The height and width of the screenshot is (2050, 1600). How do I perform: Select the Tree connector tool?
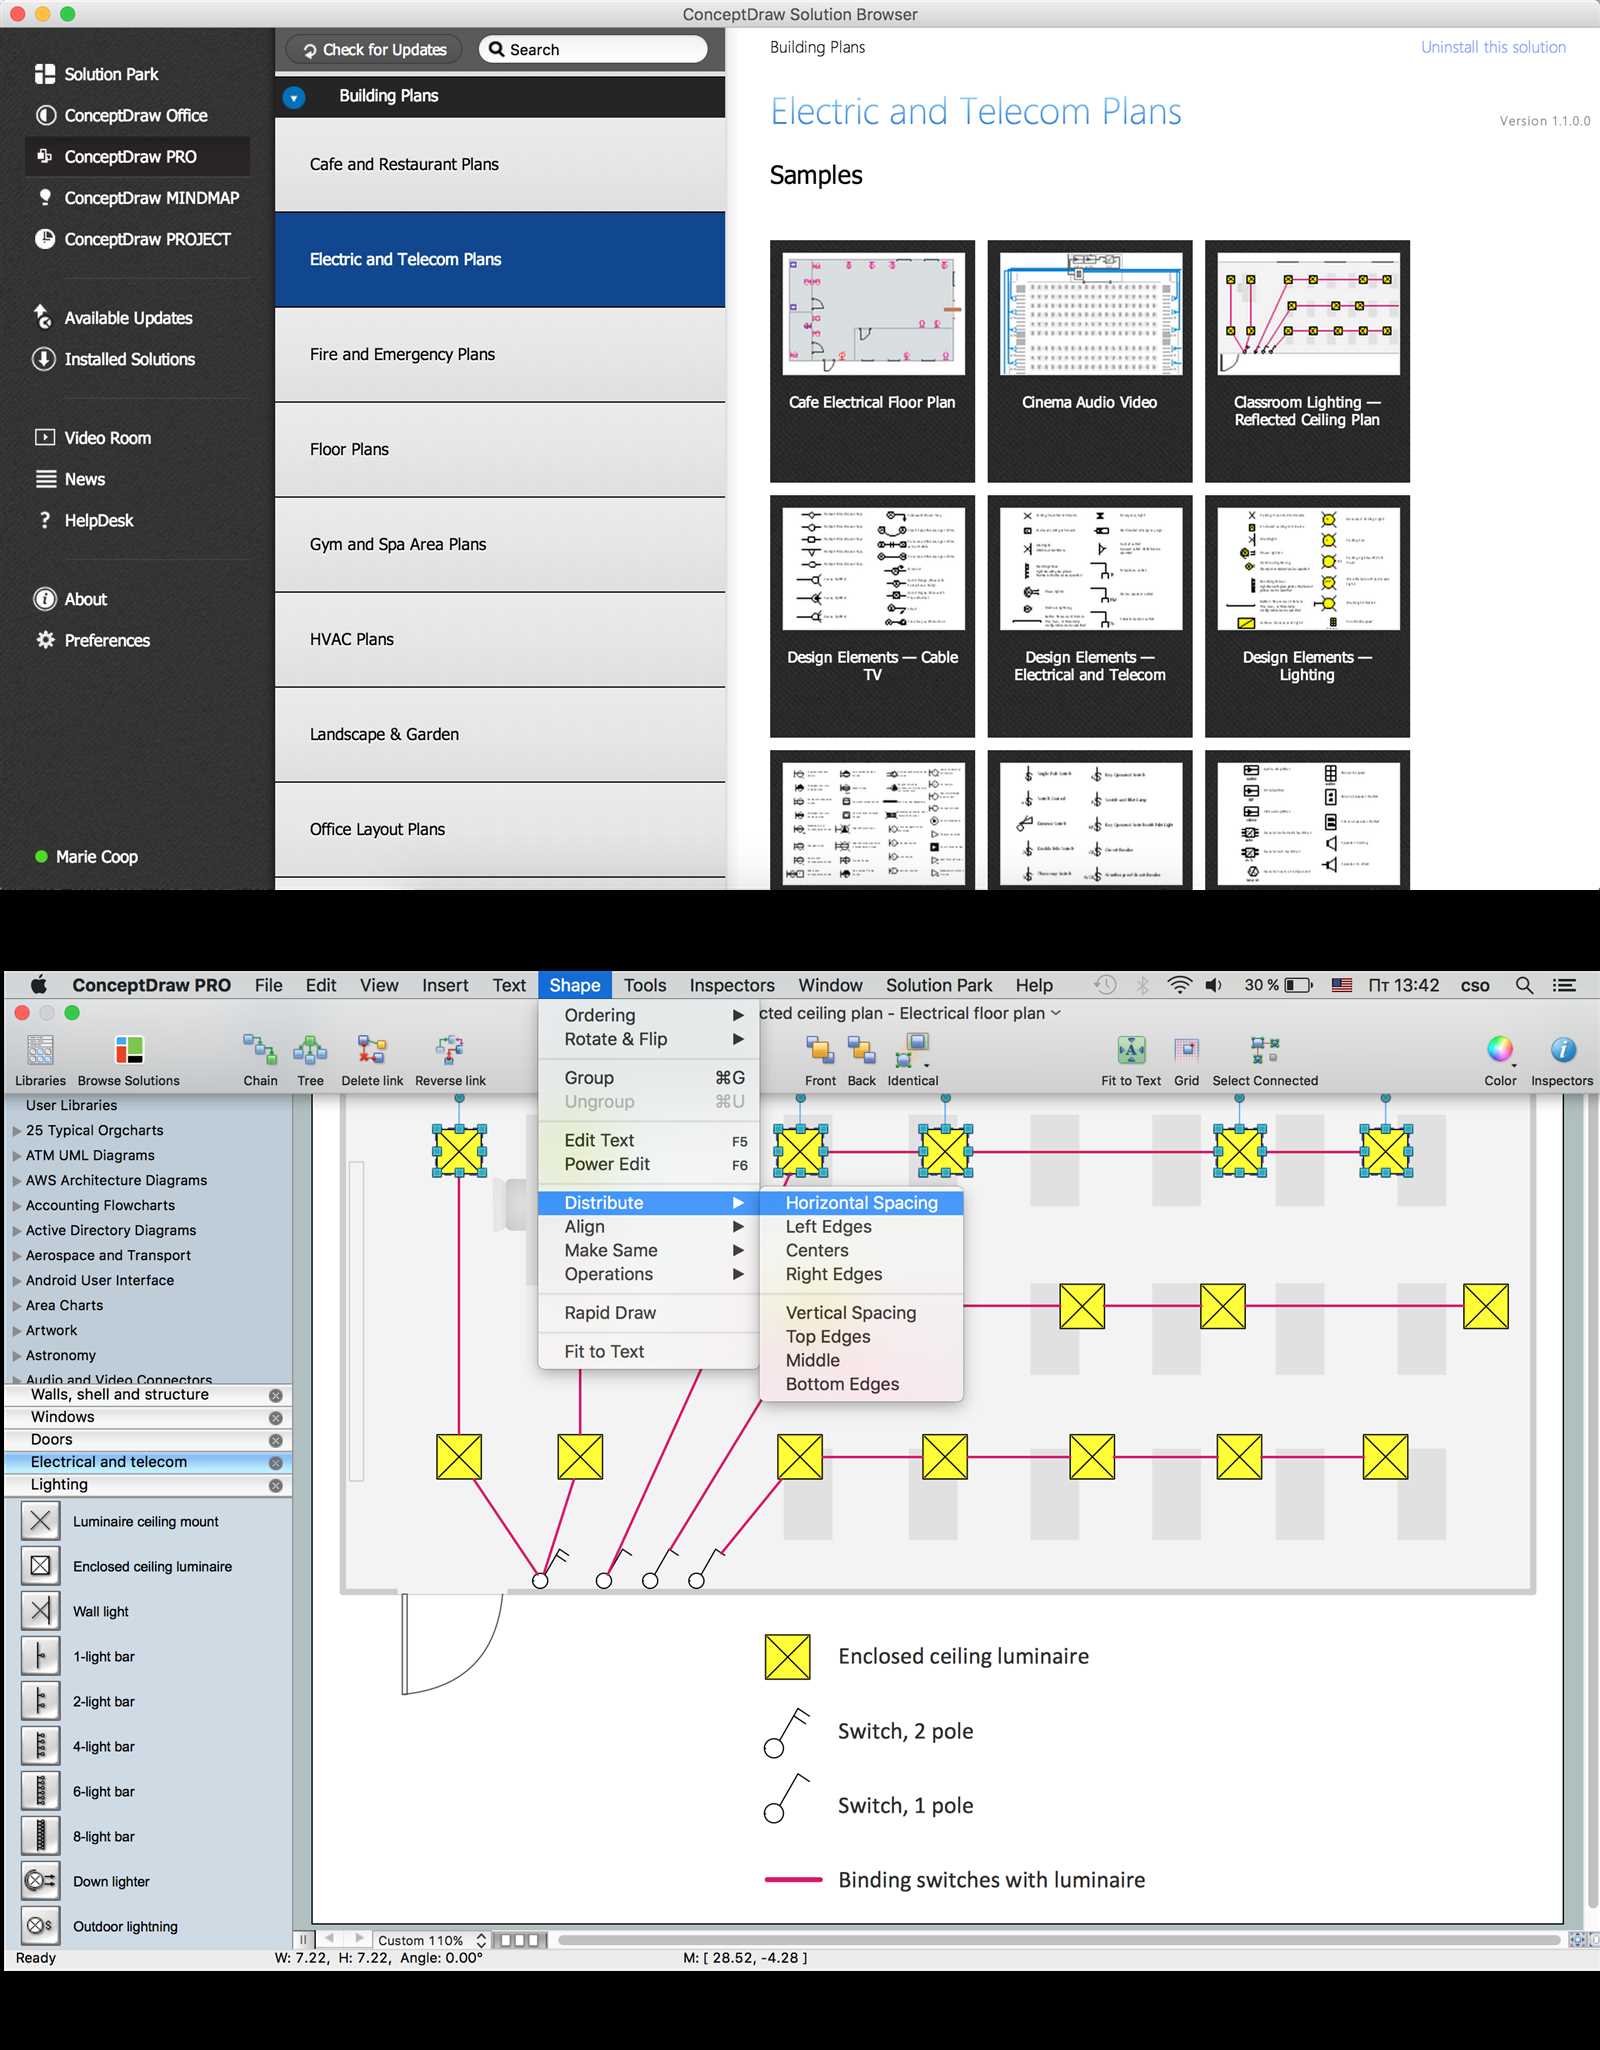point(310,1050)
